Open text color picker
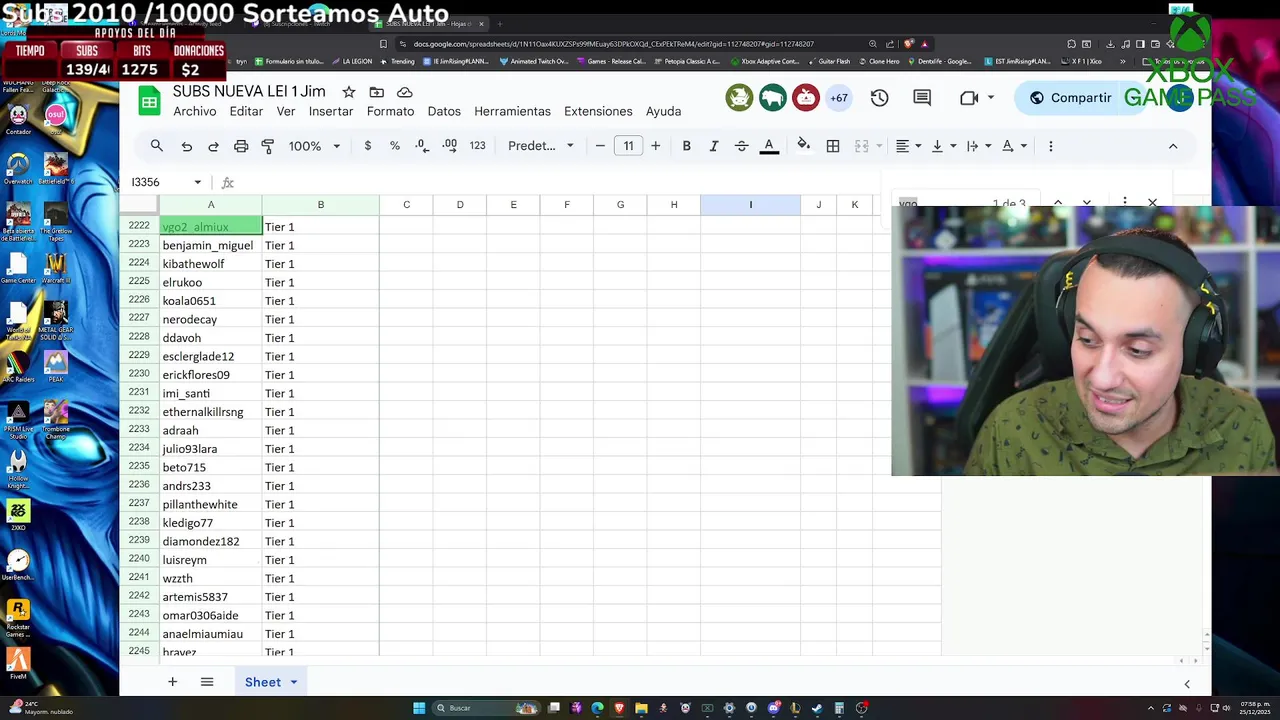1280x720 pixels. click(769, 146)
